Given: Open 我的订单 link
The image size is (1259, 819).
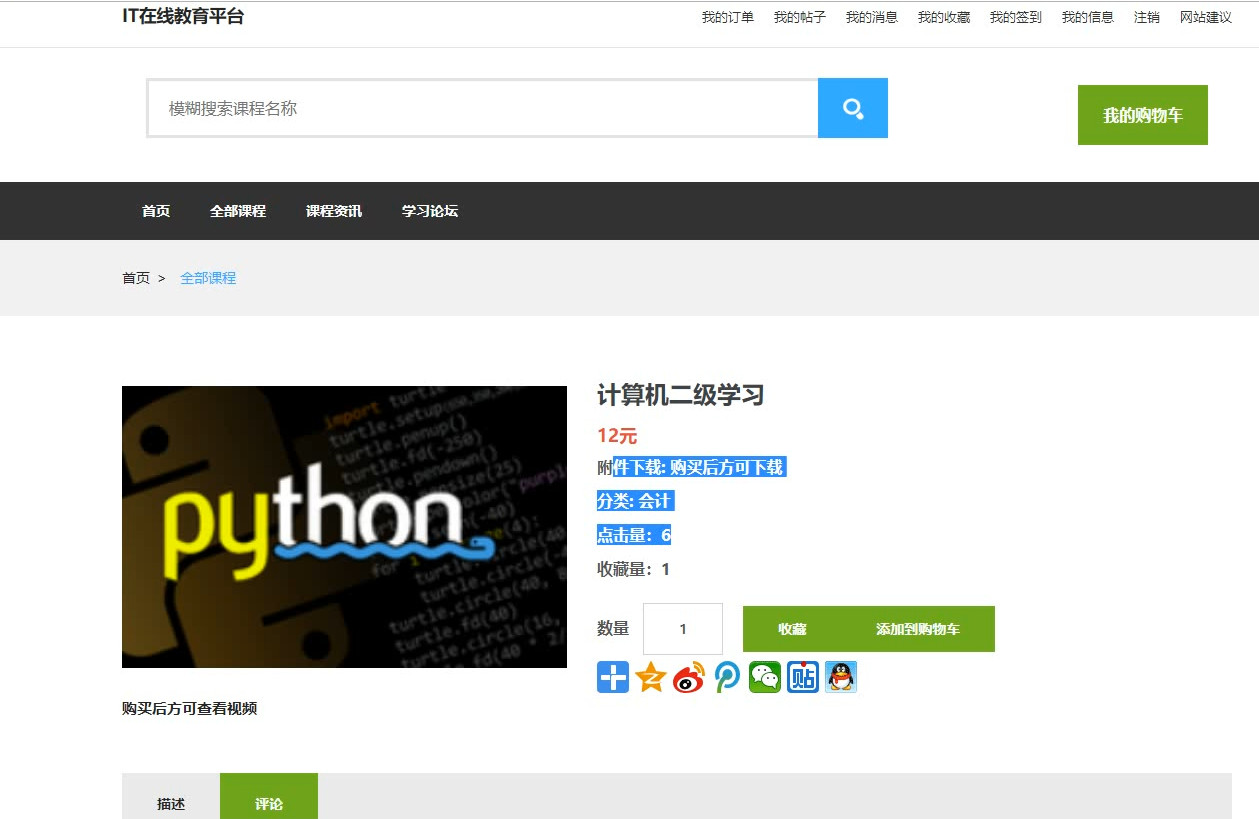Looking at the screenshot, I should [728, 17].
